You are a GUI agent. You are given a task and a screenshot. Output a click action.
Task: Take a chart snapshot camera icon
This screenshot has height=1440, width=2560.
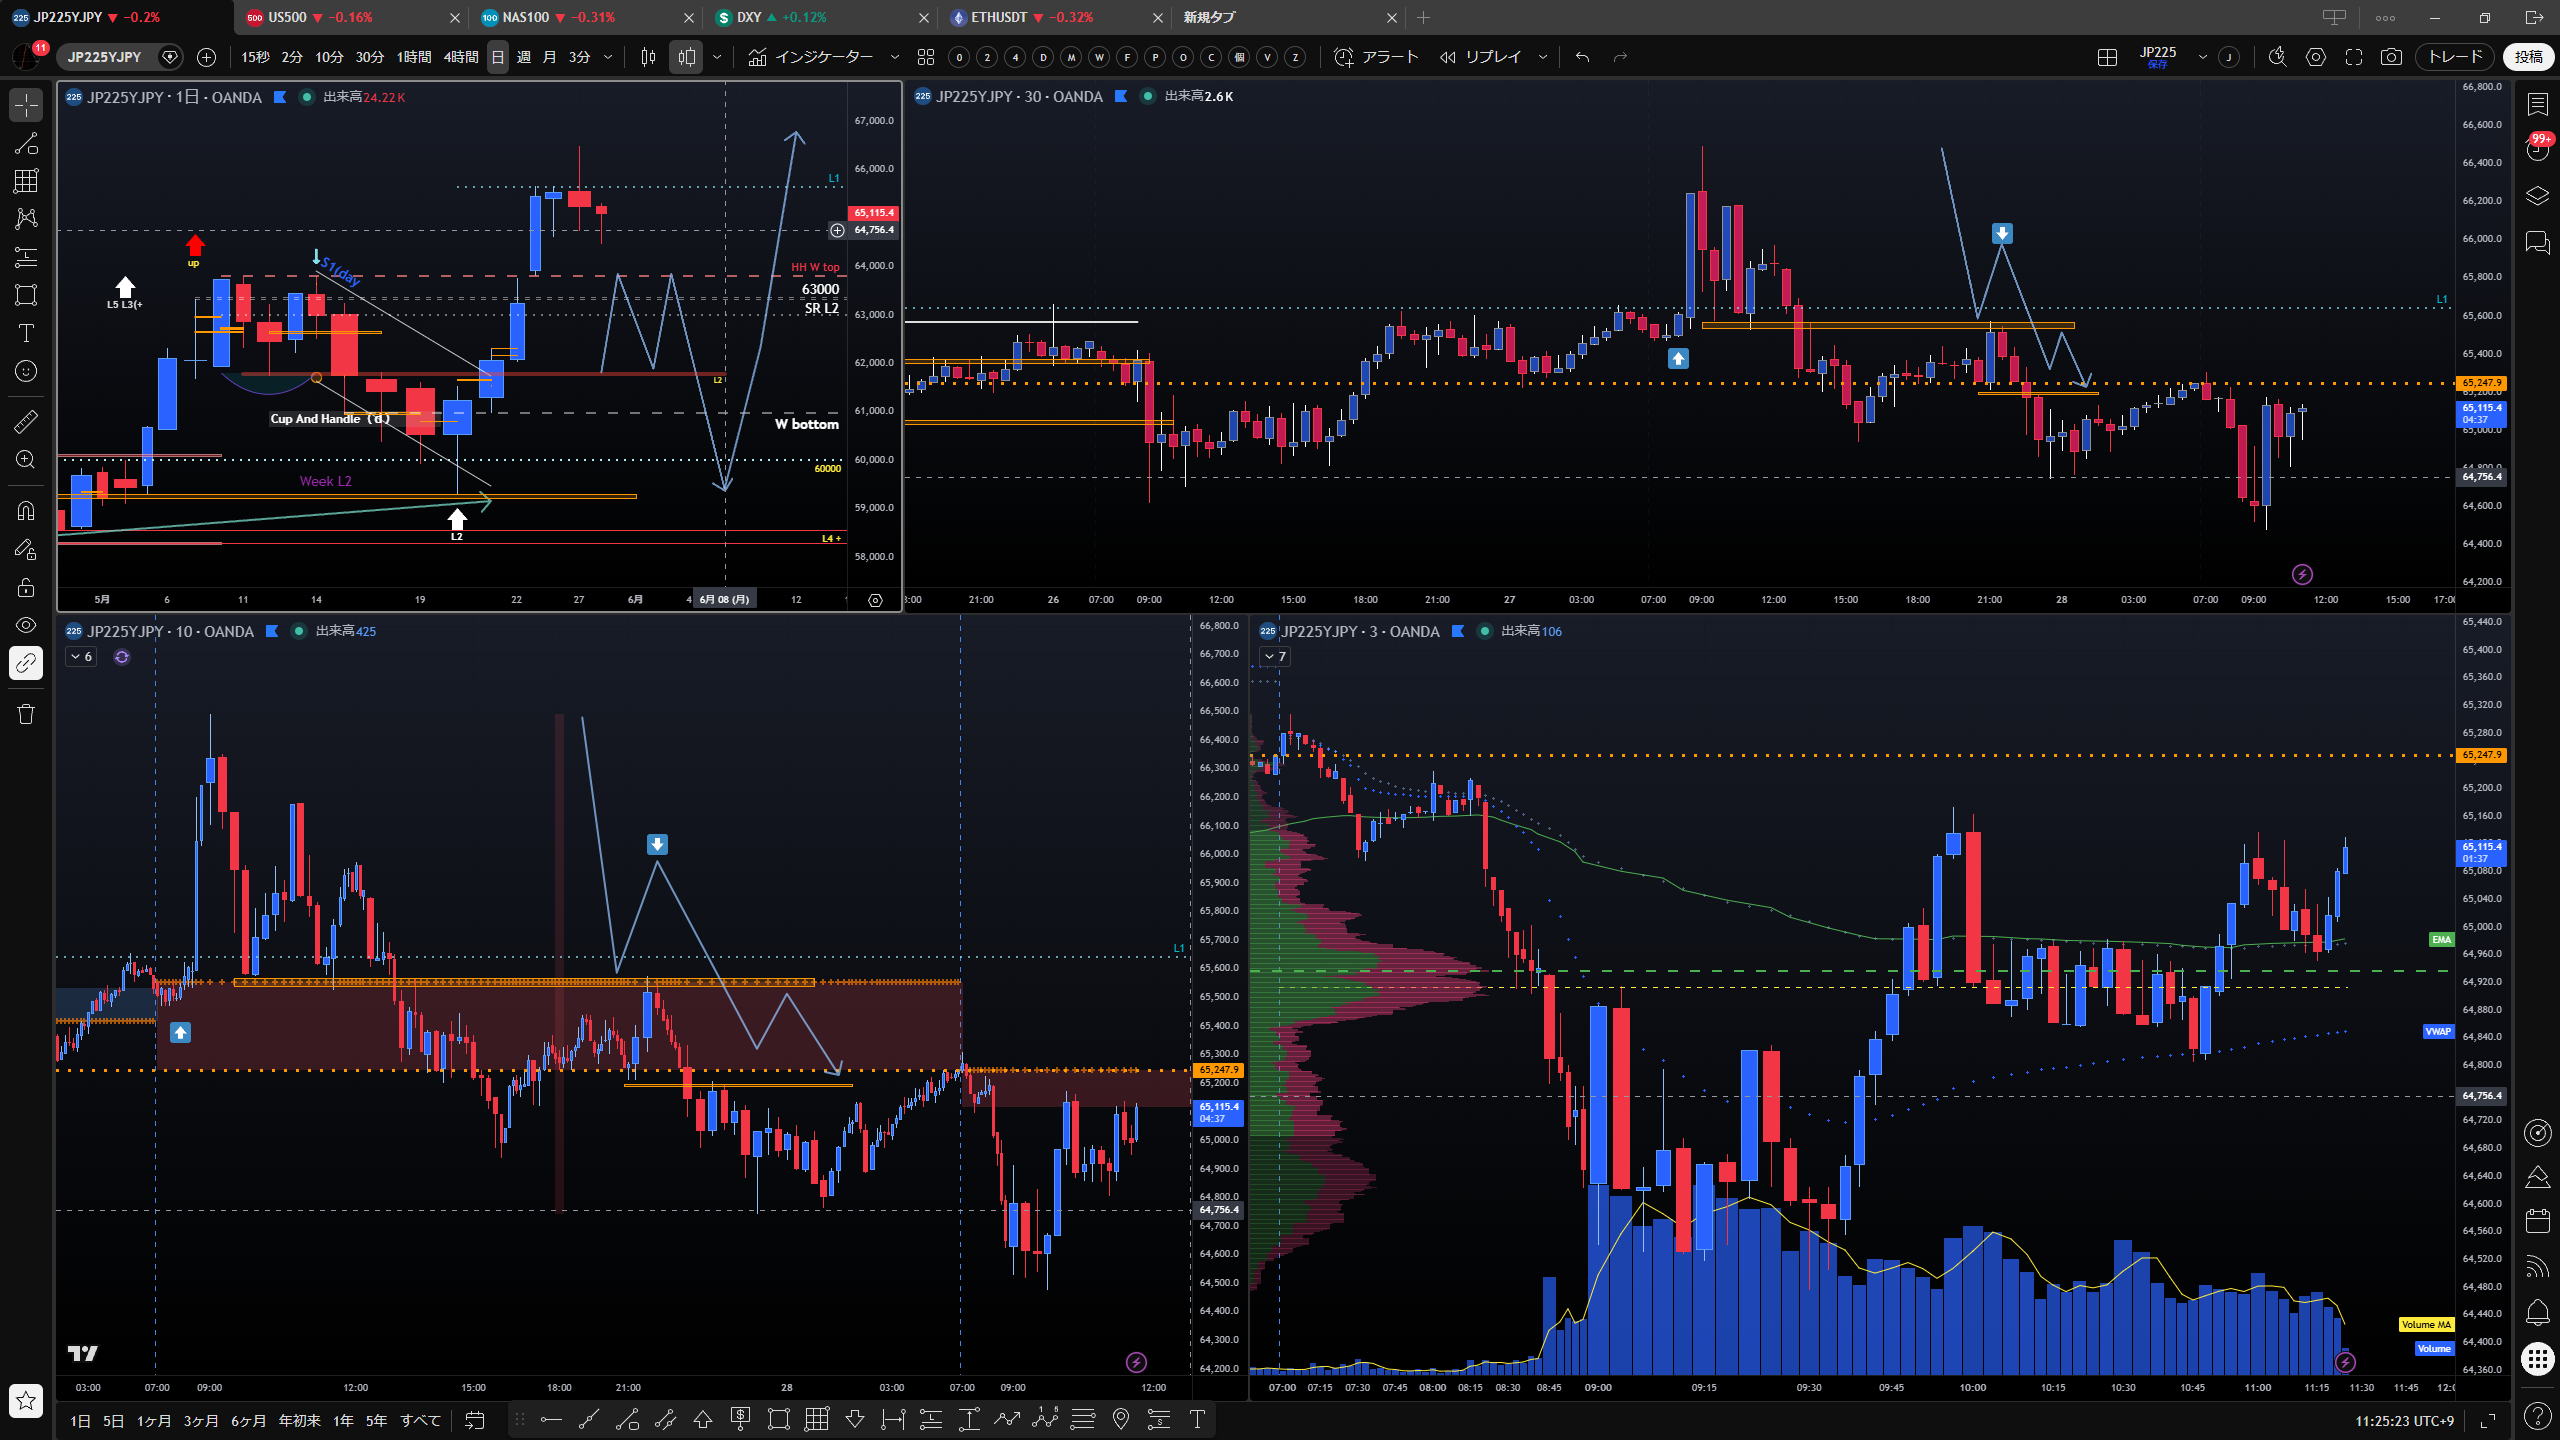click(x=2391, y=57)
